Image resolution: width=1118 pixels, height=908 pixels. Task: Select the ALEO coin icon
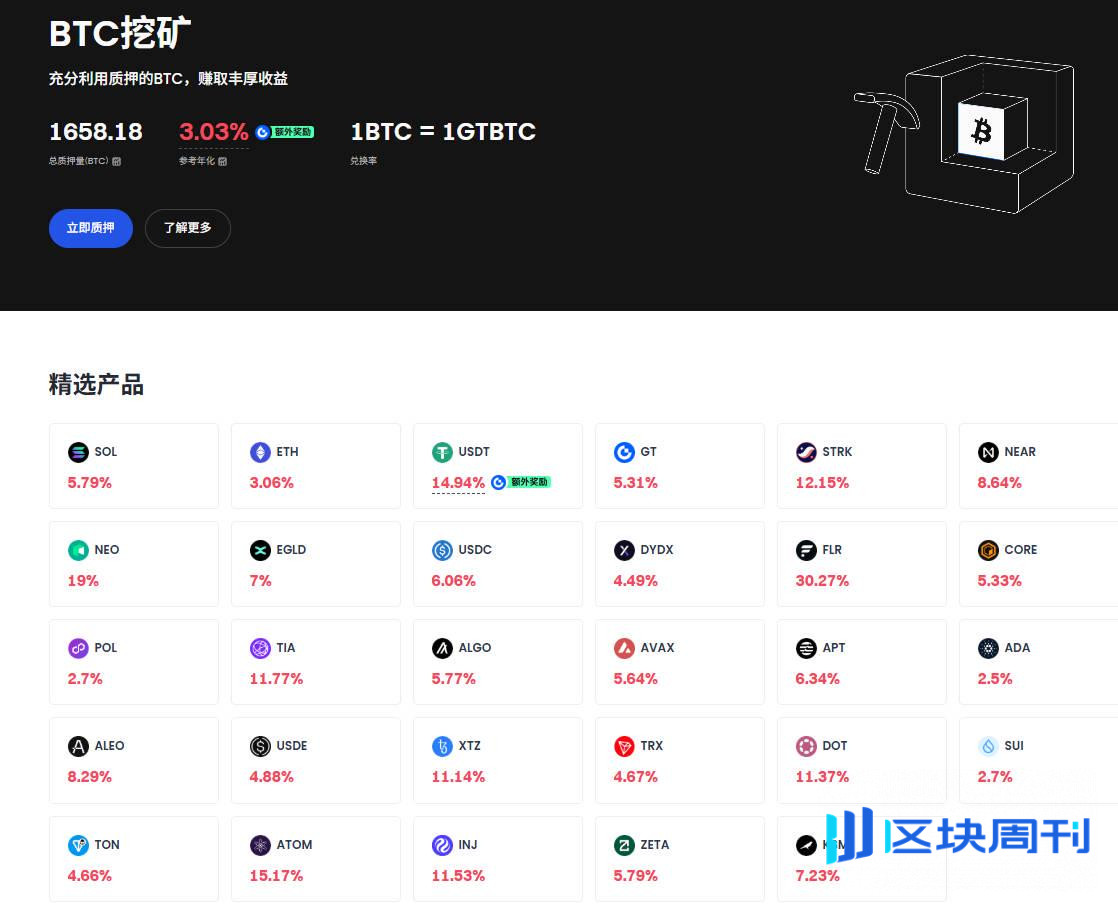pyautogui.click(x=78, y=746)
